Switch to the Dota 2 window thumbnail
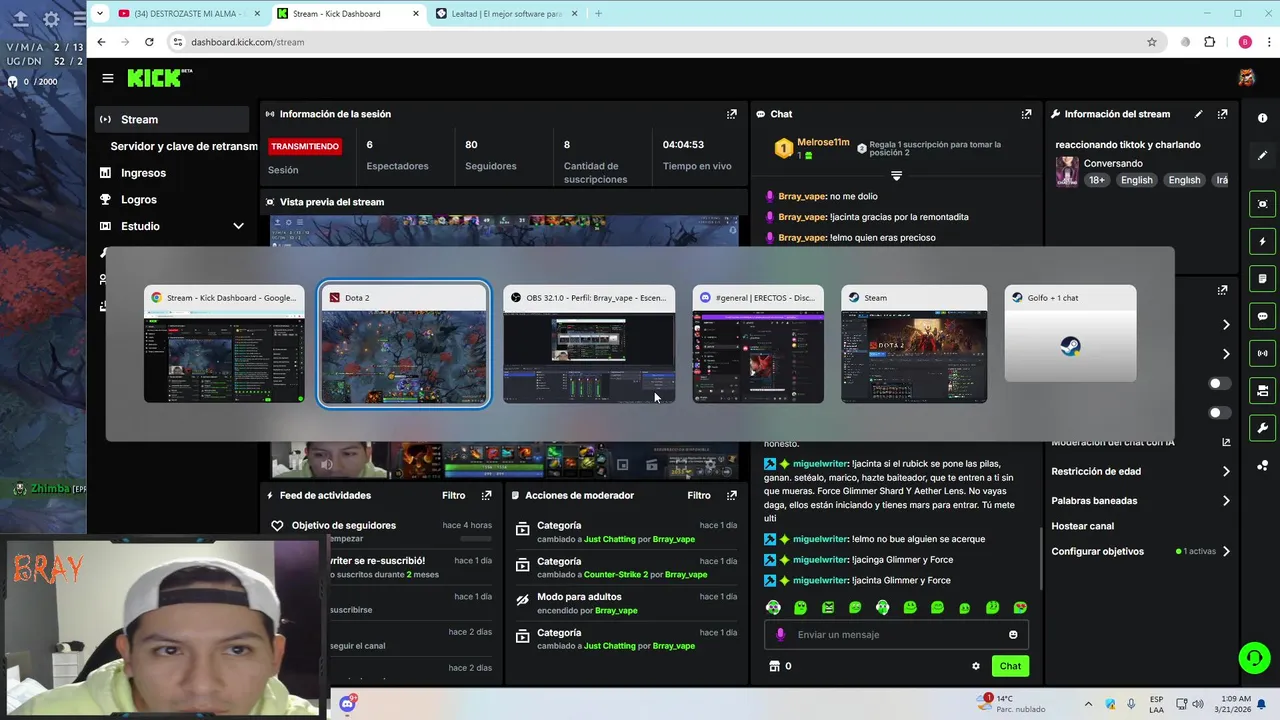Screen dimensions: 1280x720 click(404, 344)
